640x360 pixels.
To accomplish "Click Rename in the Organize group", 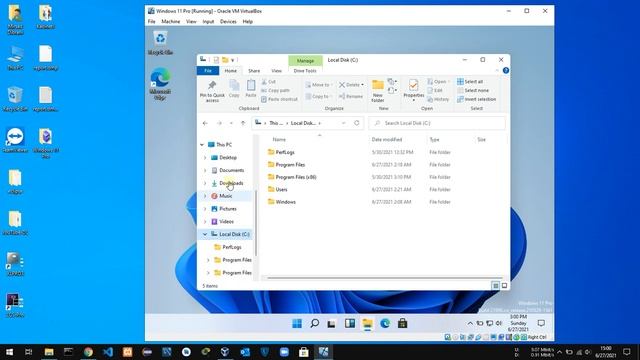I will tap(351, 96).
